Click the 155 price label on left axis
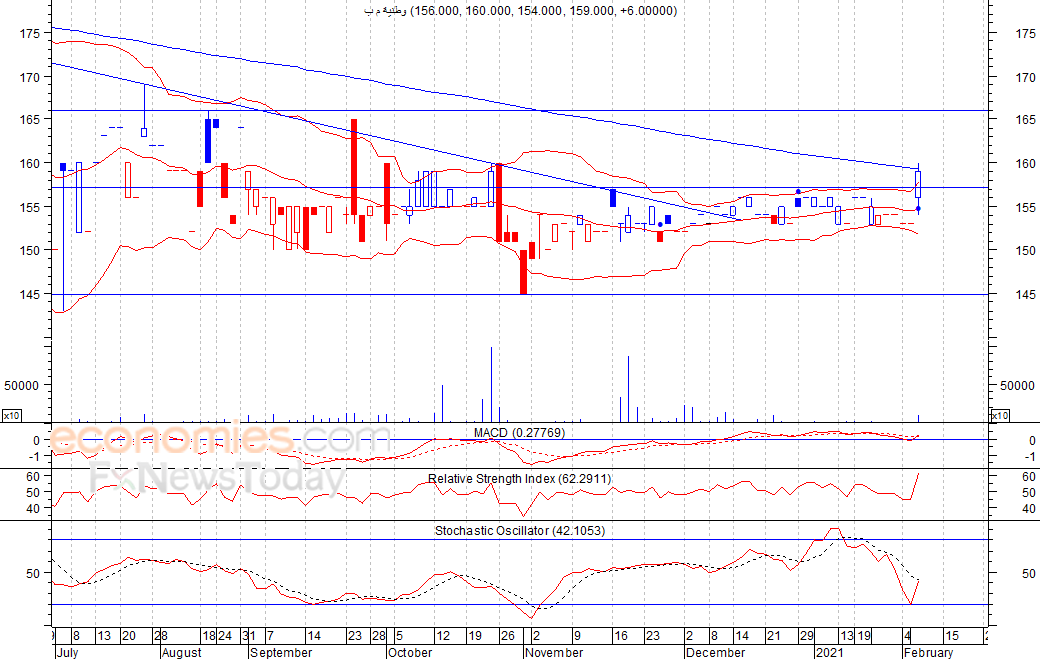Screen dimensions: 1040x659 (x=30, y=207)
